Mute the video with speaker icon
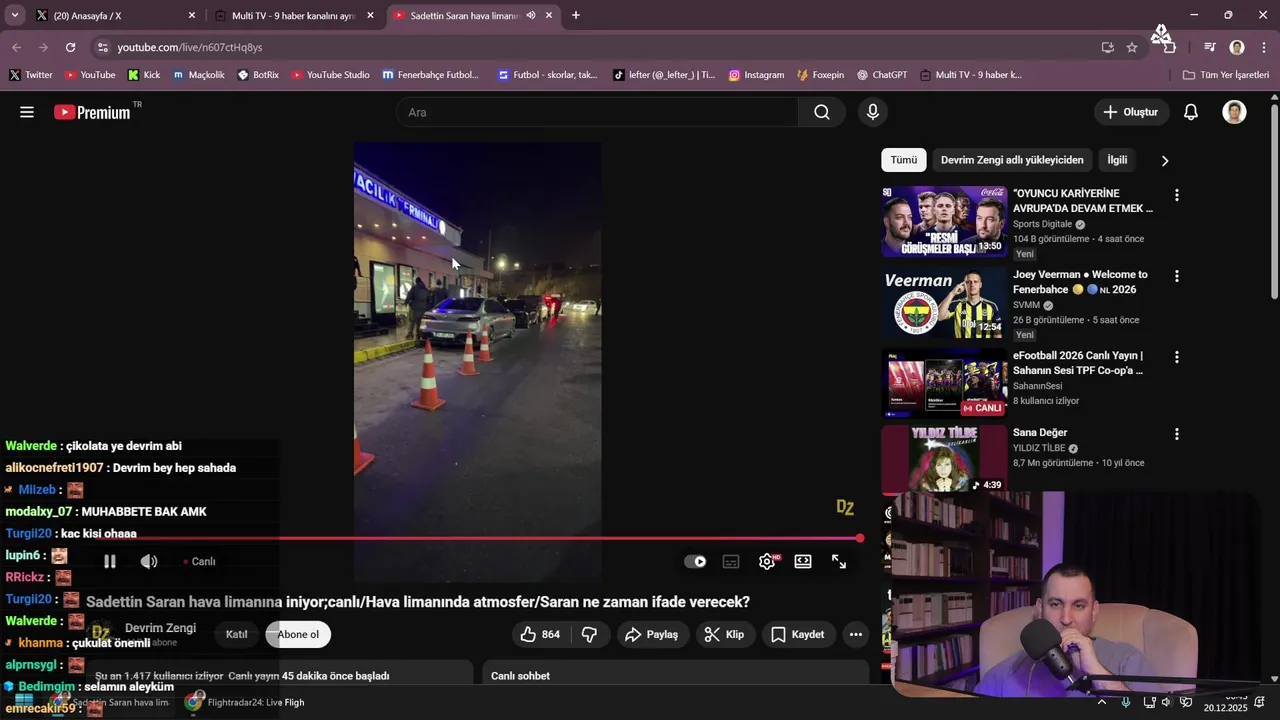Screen dimensions: 1280x720 [149, 562]
